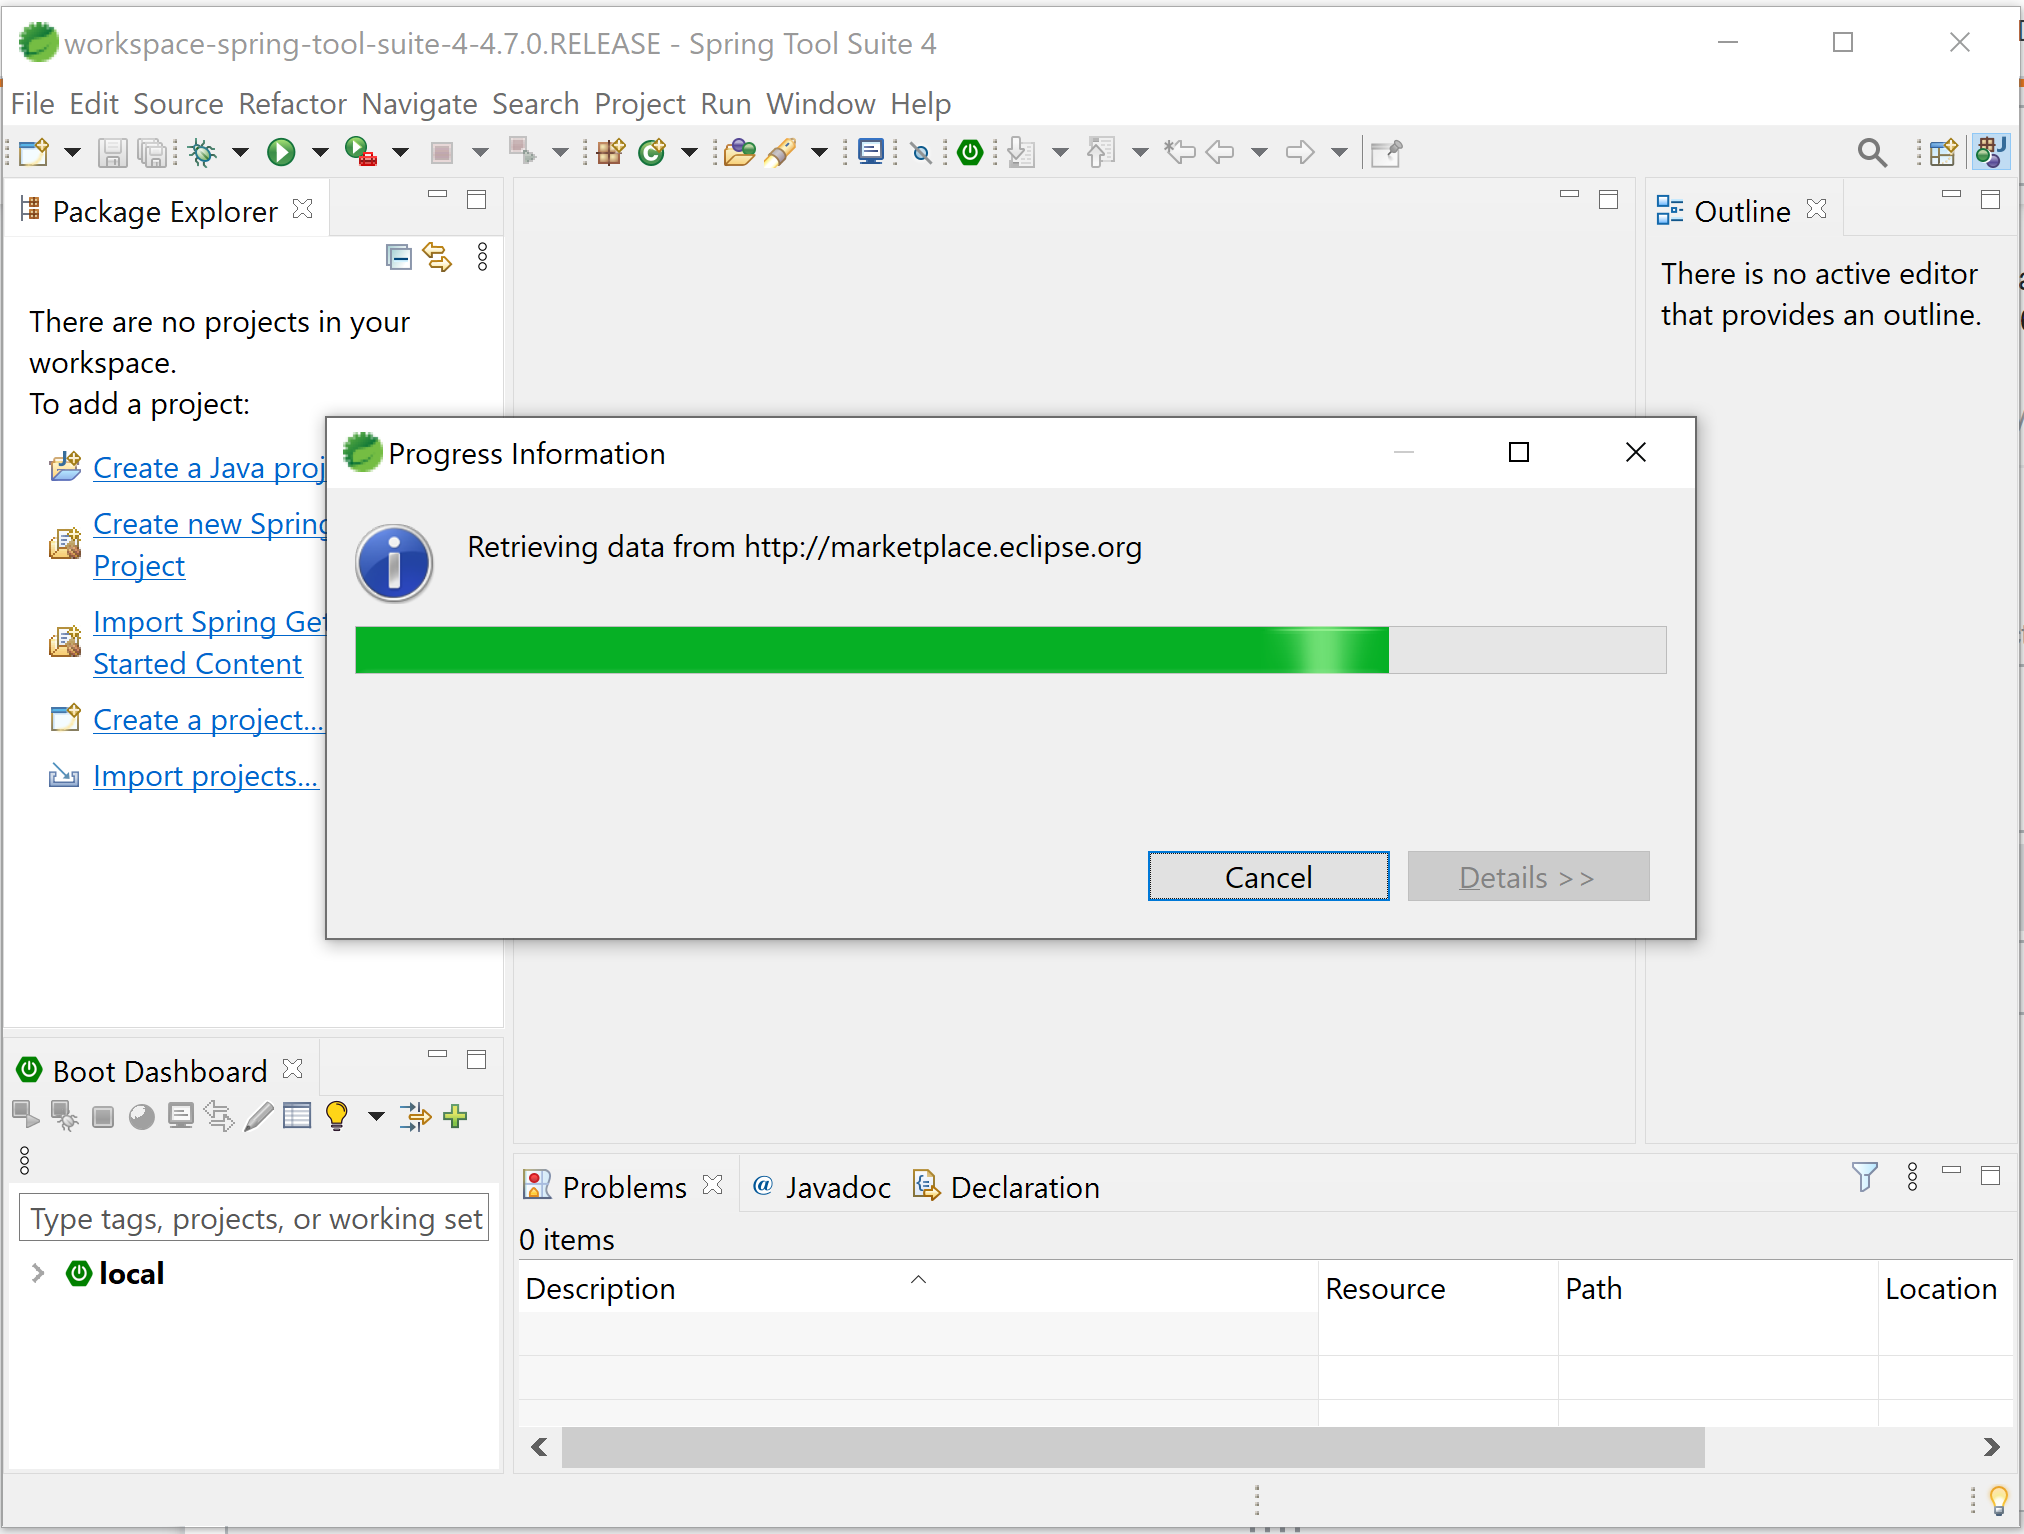Click the magnifier search icon in toolbar
This screenshot has width=2024, height=1534.
pos(1872,152)
